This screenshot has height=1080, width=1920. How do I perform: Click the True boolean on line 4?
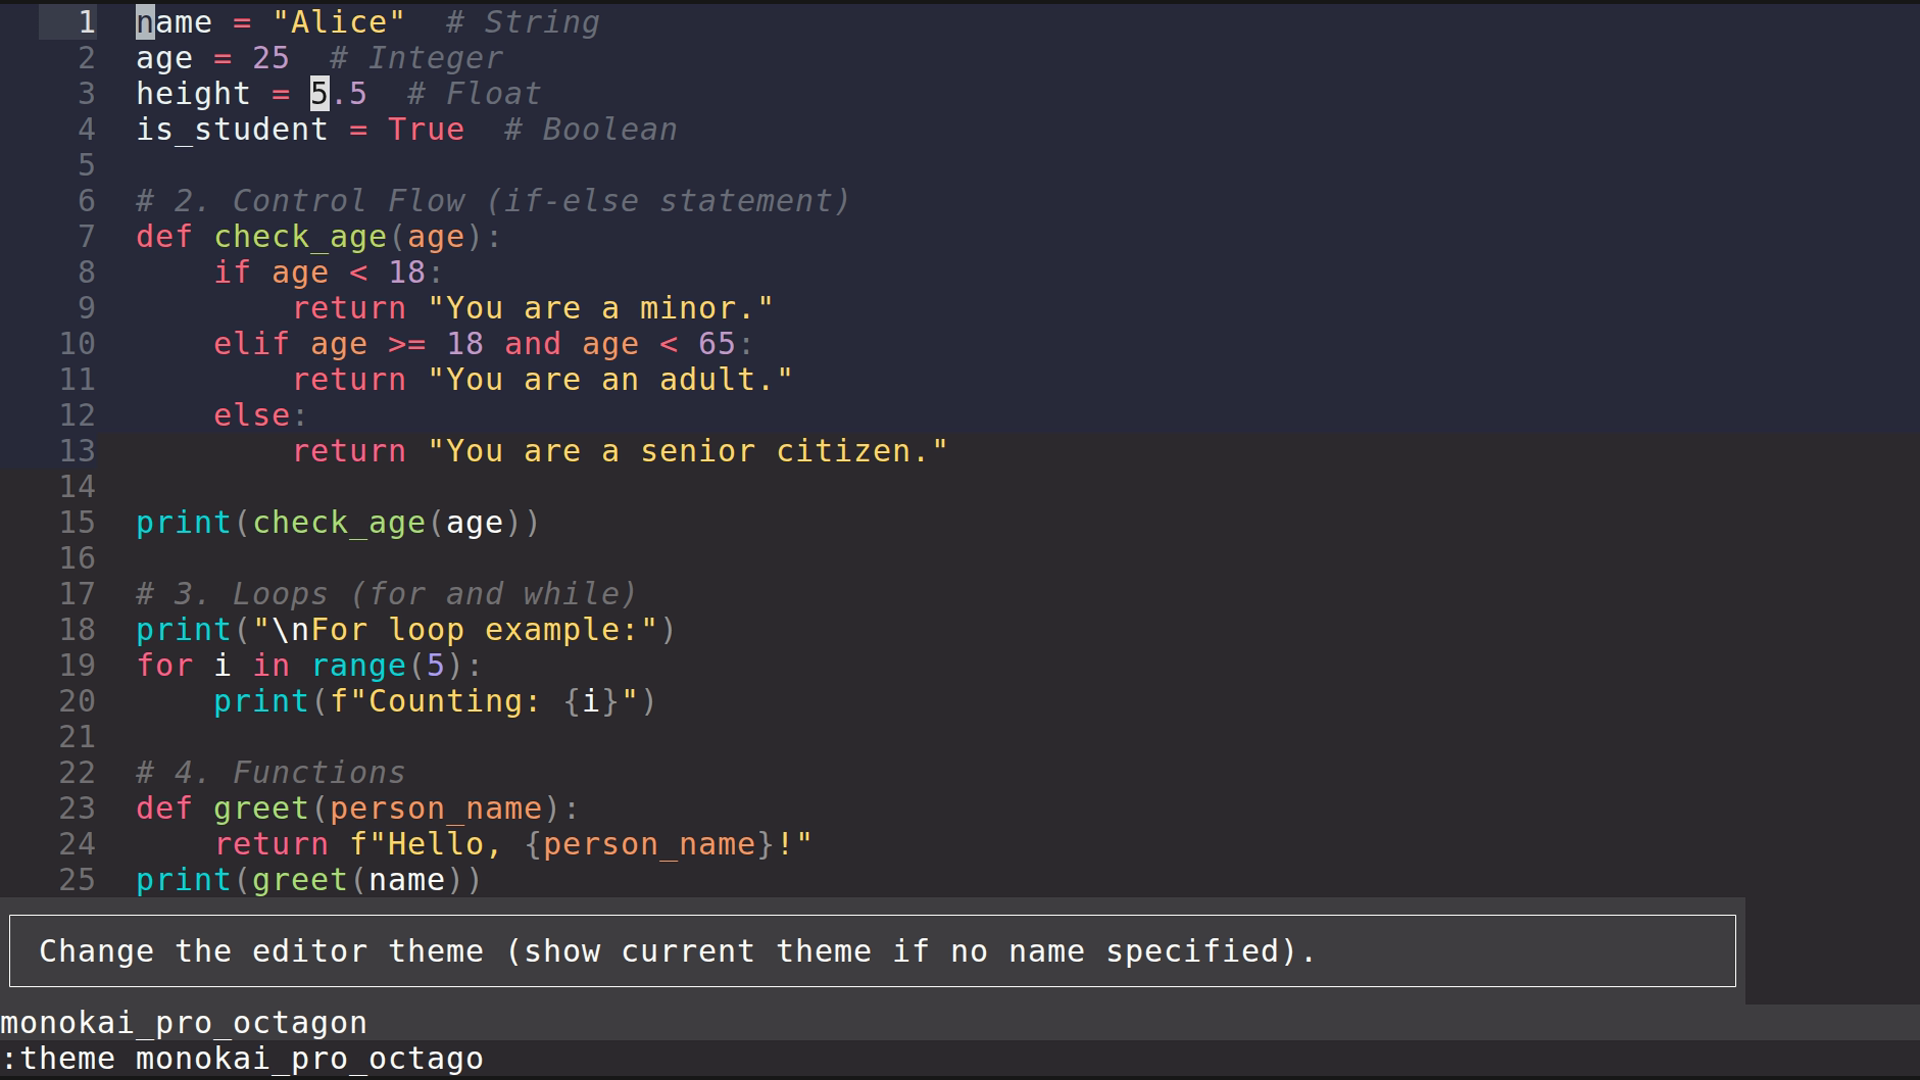[x=426, y=129]
